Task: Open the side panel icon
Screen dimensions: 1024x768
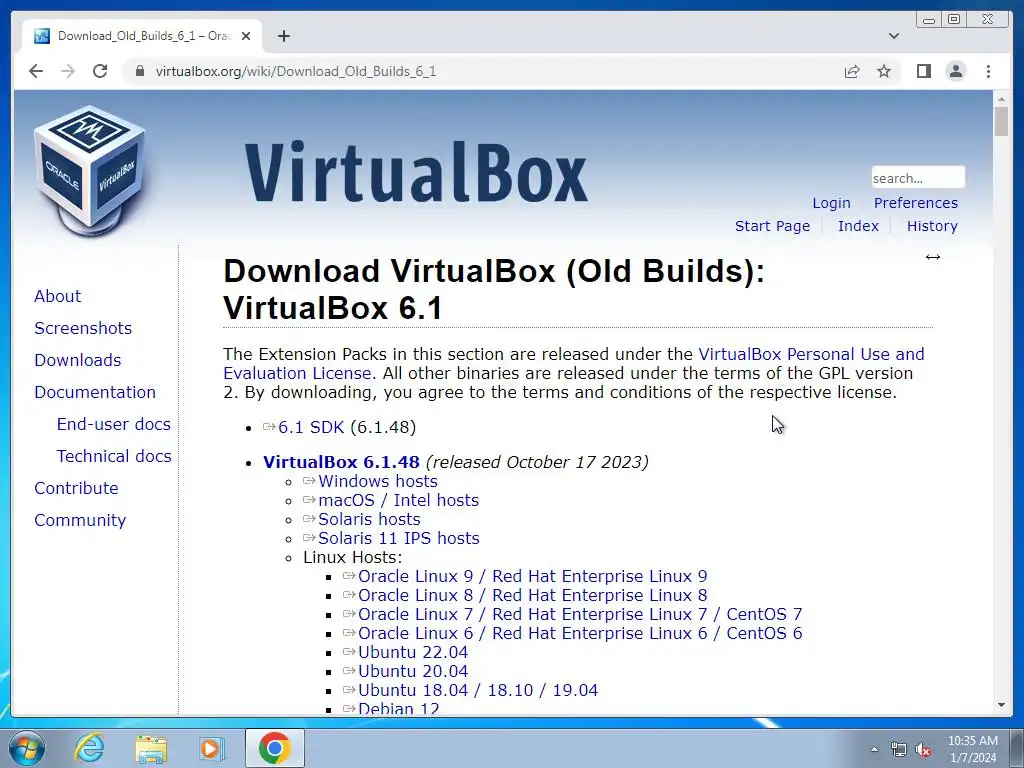Action: (x=923, y=71)
